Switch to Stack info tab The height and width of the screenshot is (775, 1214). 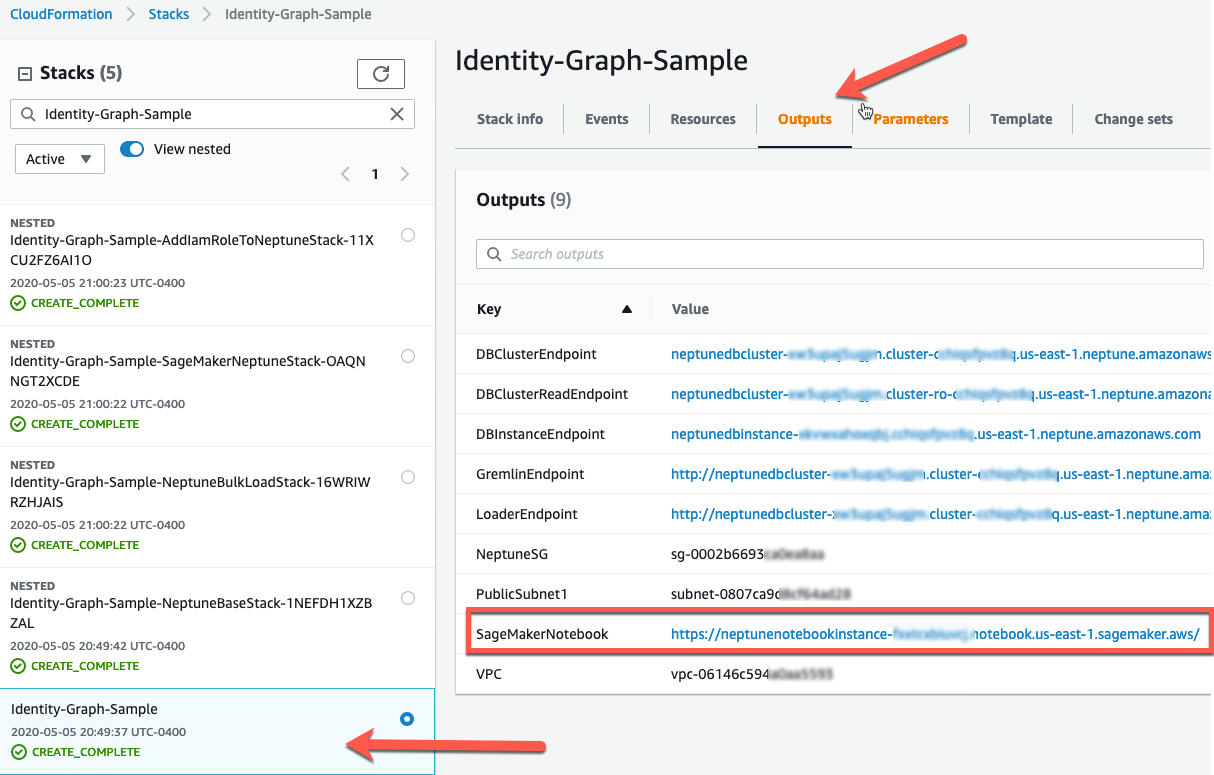pos(510,119)
